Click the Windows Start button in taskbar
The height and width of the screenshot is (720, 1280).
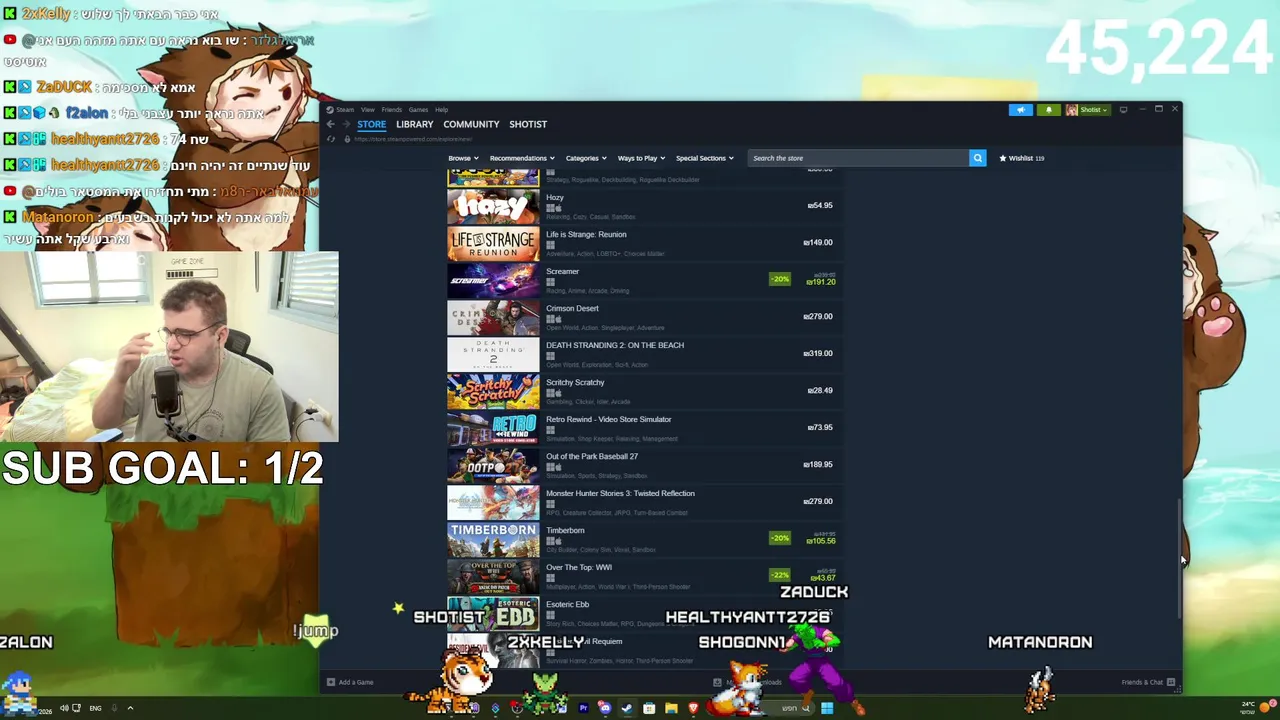[827, 708]
